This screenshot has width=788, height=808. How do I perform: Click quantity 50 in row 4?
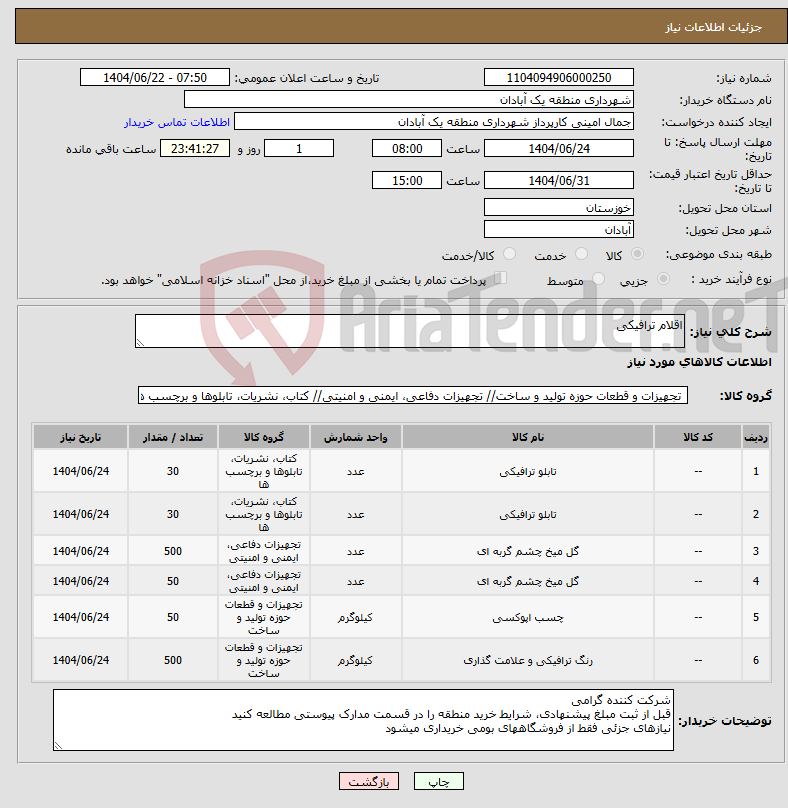click(173, 581)
